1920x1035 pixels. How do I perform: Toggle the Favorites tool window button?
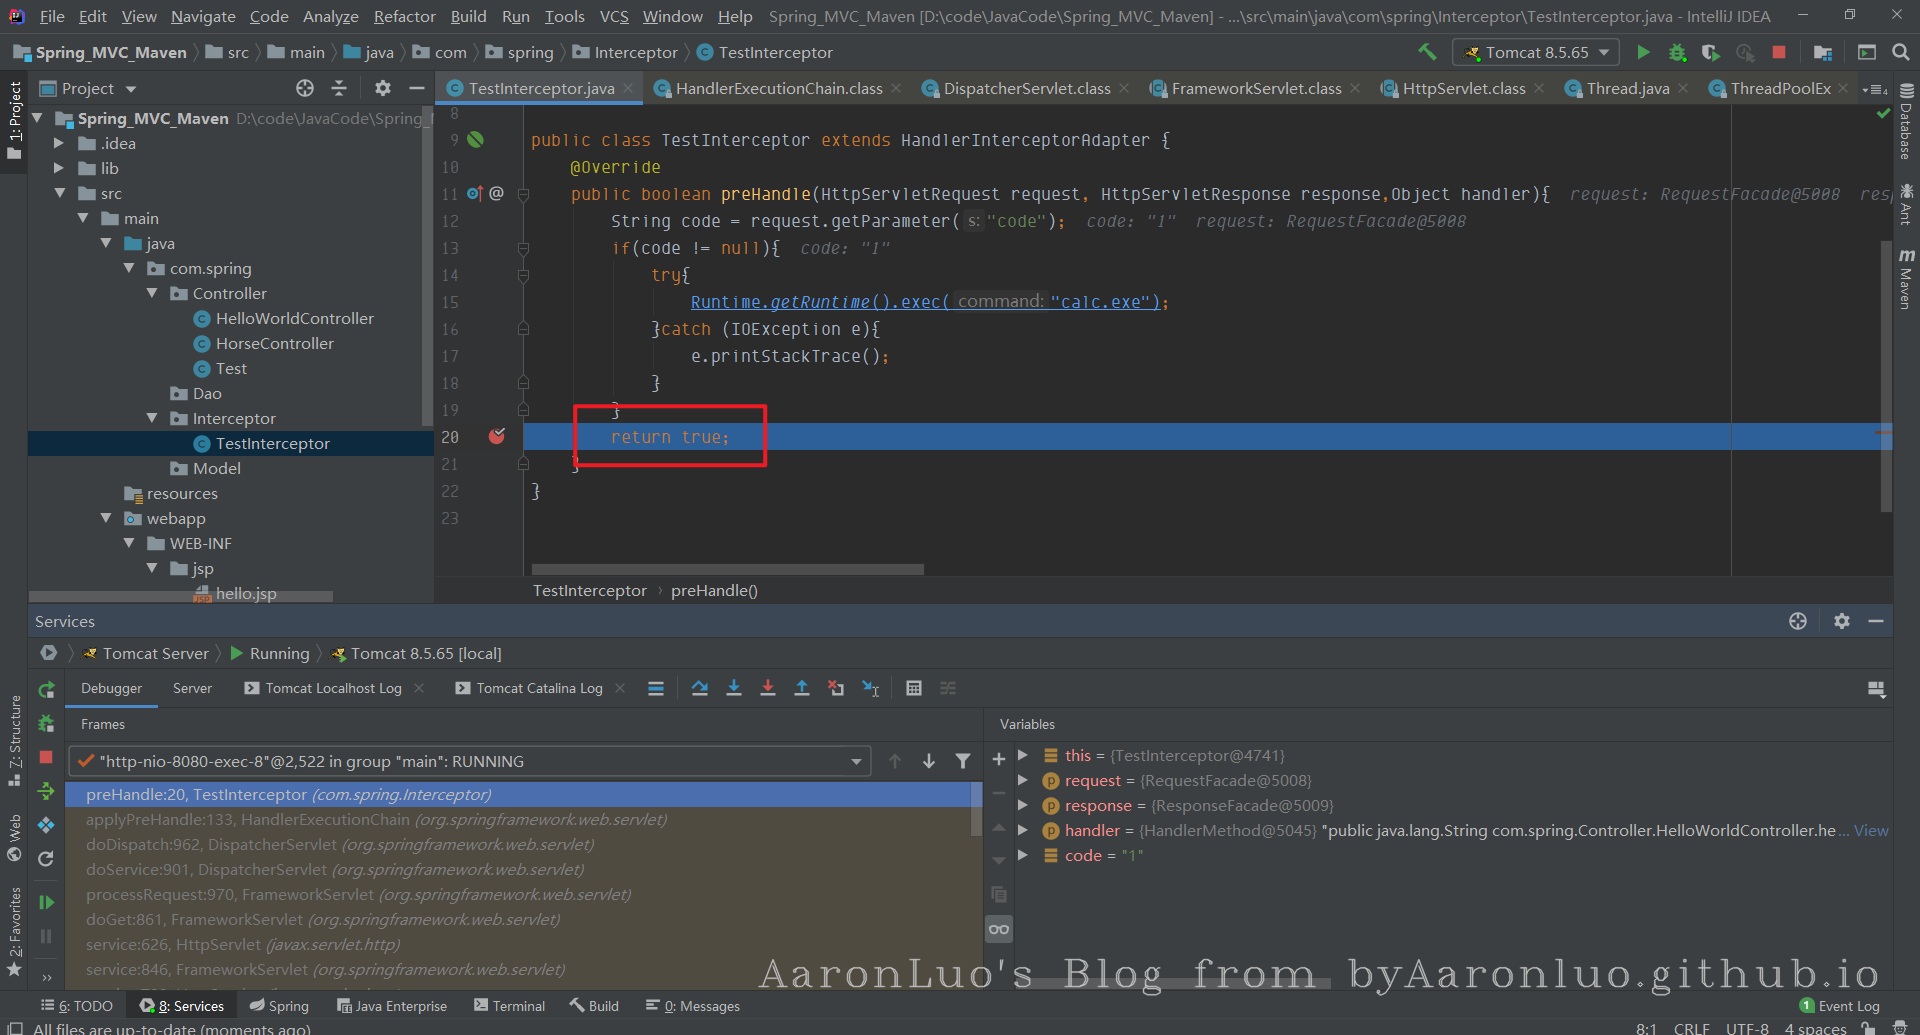14,932
